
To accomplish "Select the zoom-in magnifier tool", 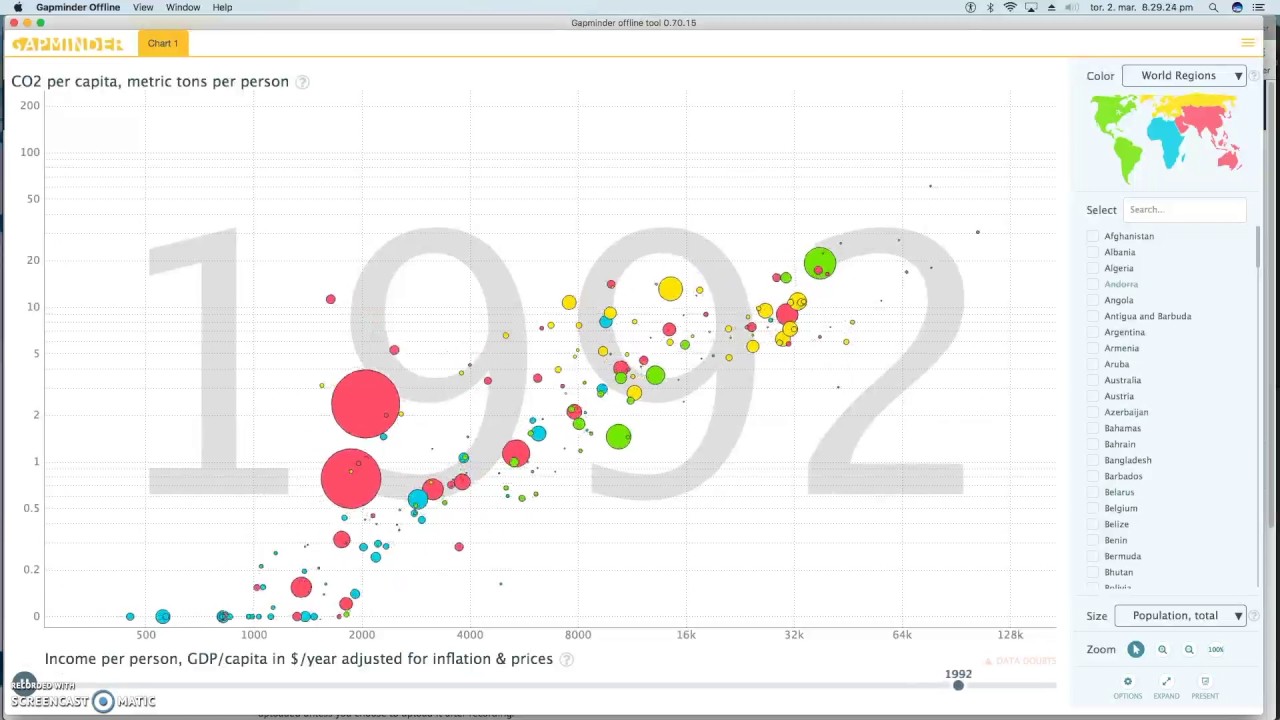I will tap(1162, 650).
